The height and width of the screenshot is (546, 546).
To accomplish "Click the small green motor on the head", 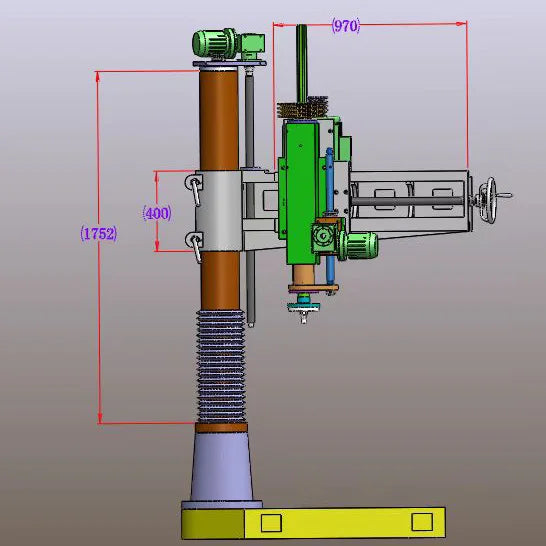I will click(358, 245).
